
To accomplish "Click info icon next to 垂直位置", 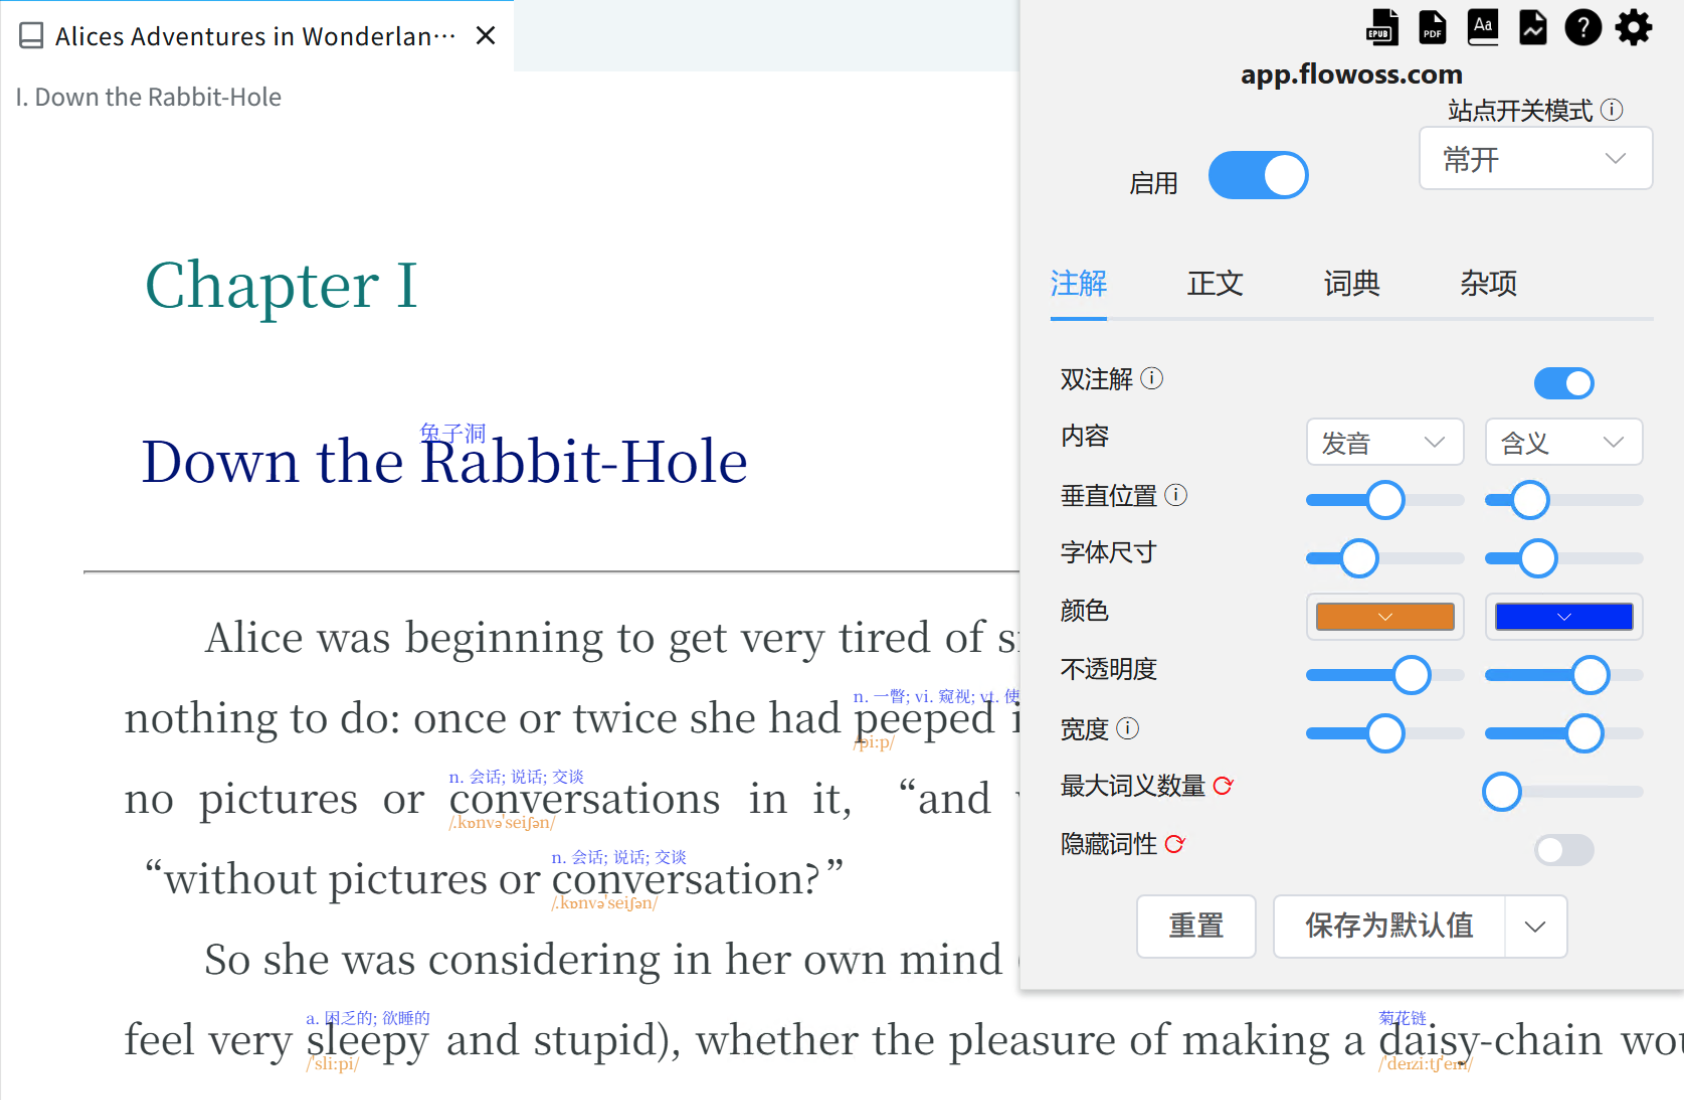I will [1176, 495].
